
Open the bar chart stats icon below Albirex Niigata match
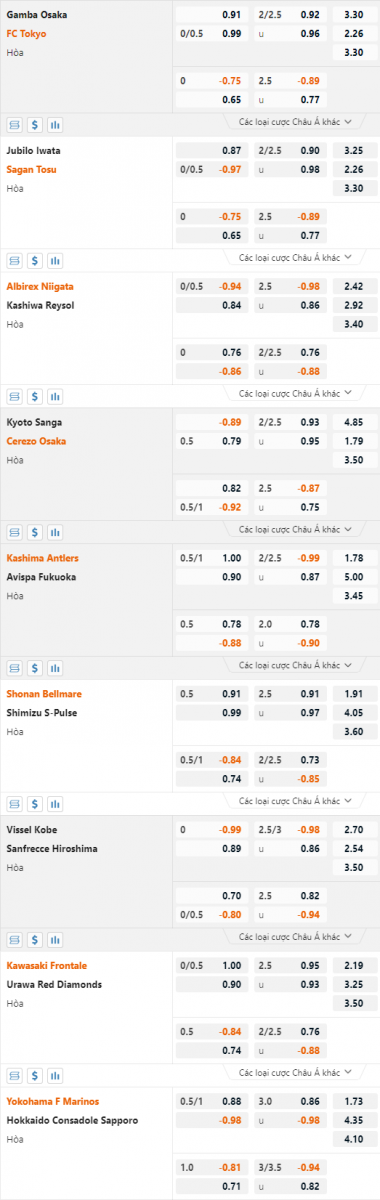click(x=55, y=396)
